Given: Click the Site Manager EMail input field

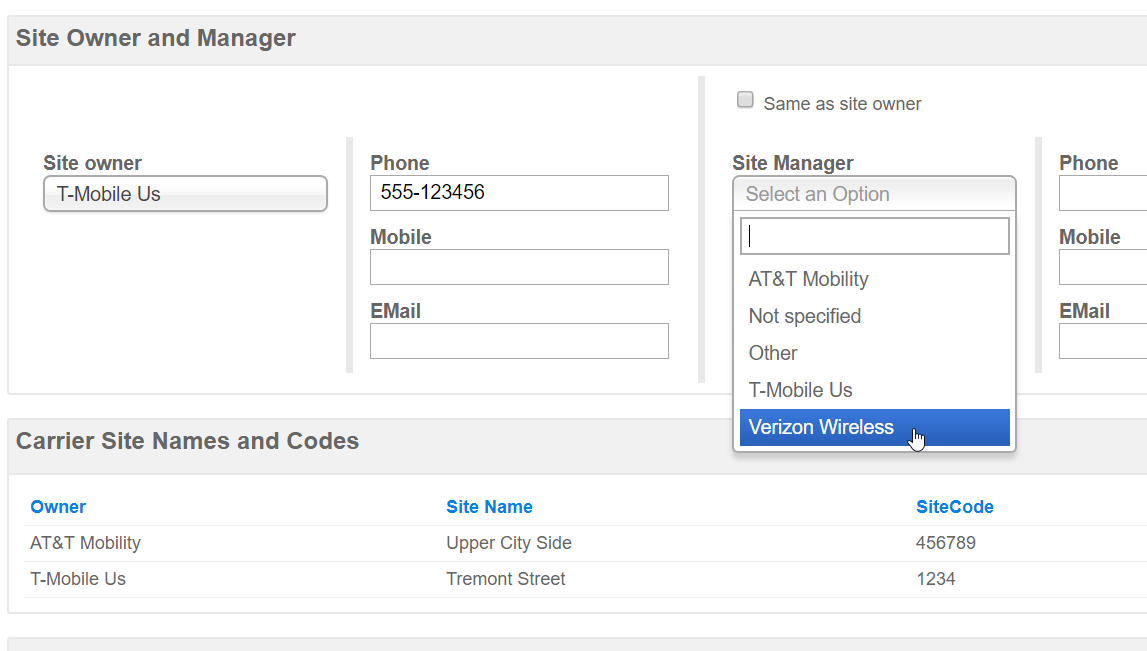Looking at the screenshot, I should [1103, 341].
